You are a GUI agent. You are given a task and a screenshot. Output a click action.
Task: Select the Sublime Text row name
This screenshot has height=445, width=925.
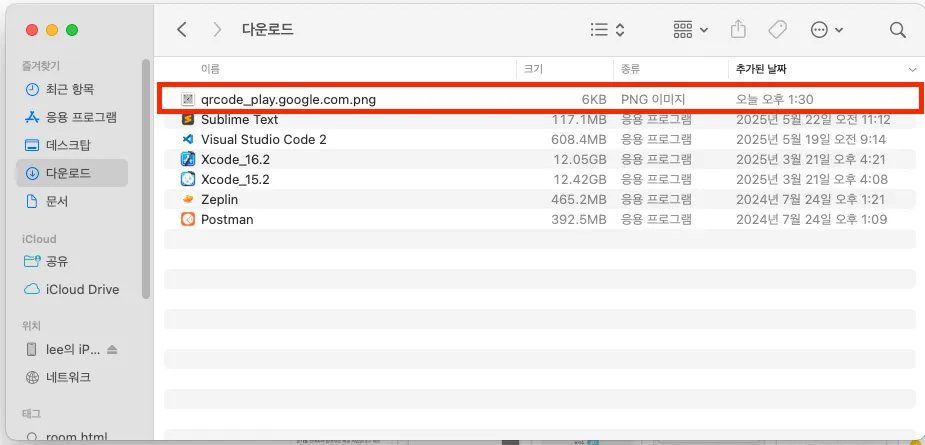click(x=240, y=119)
